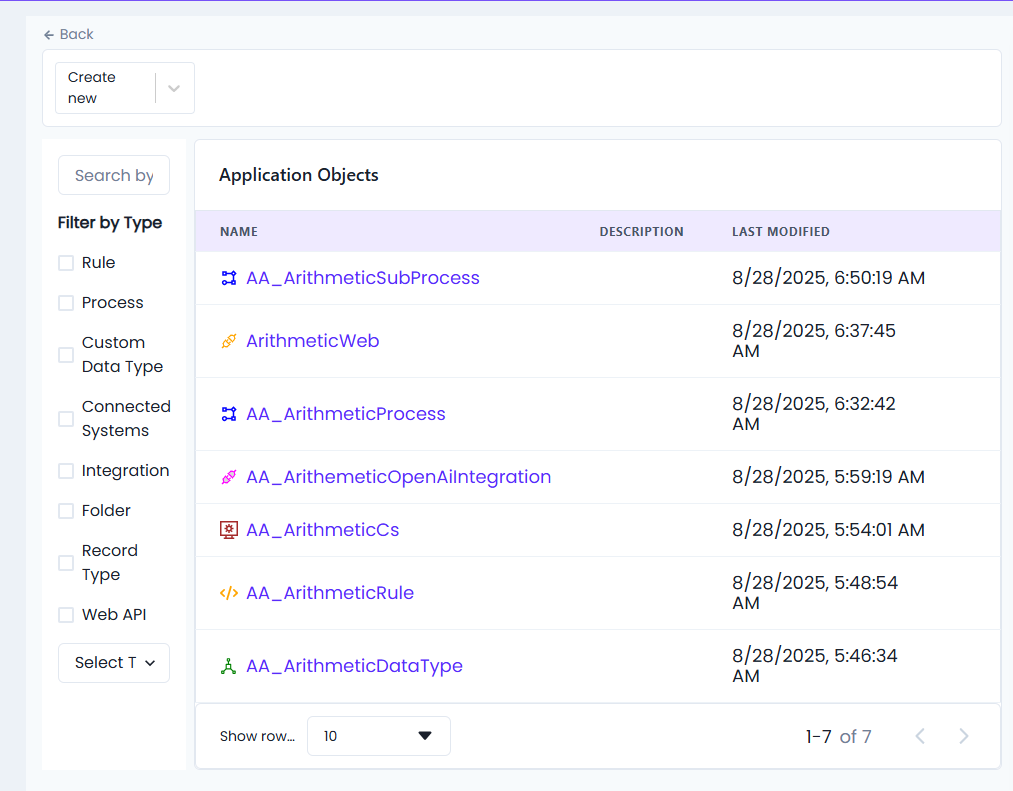Click the date 8/28/2025, 5:59:19 AM
Screen dimensions: 1013x791
(x=828, y=477)
